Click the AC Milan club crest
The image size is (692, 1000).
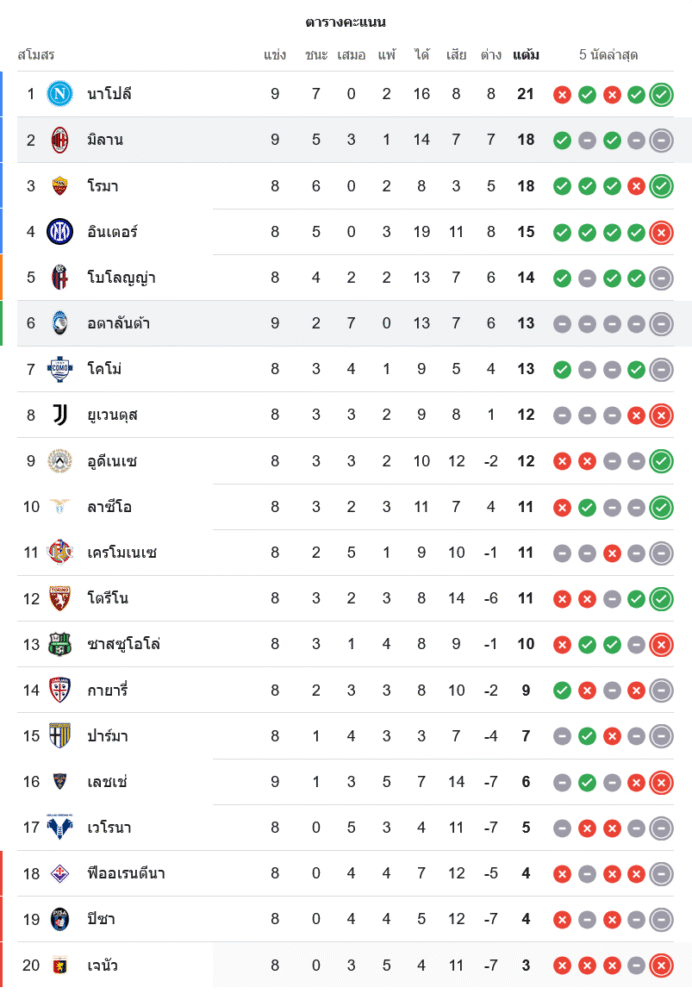tap(61, 140)
